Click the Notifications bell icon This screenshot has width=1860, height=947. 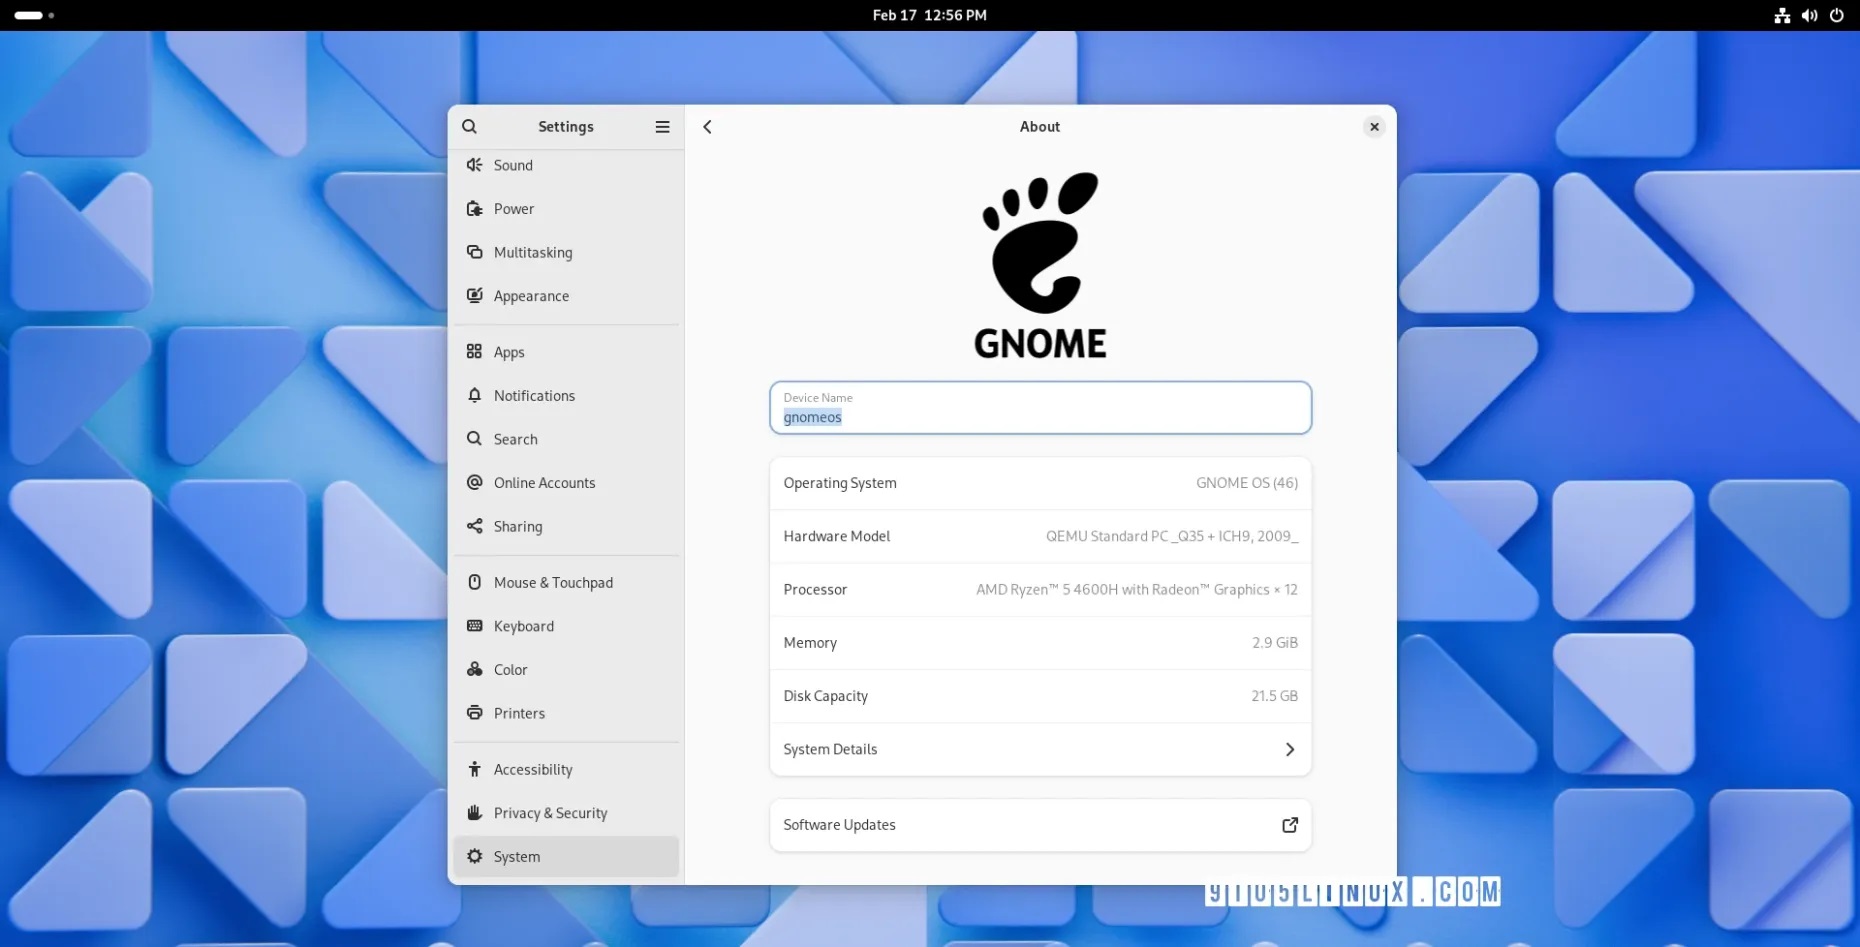coord(475,395)
